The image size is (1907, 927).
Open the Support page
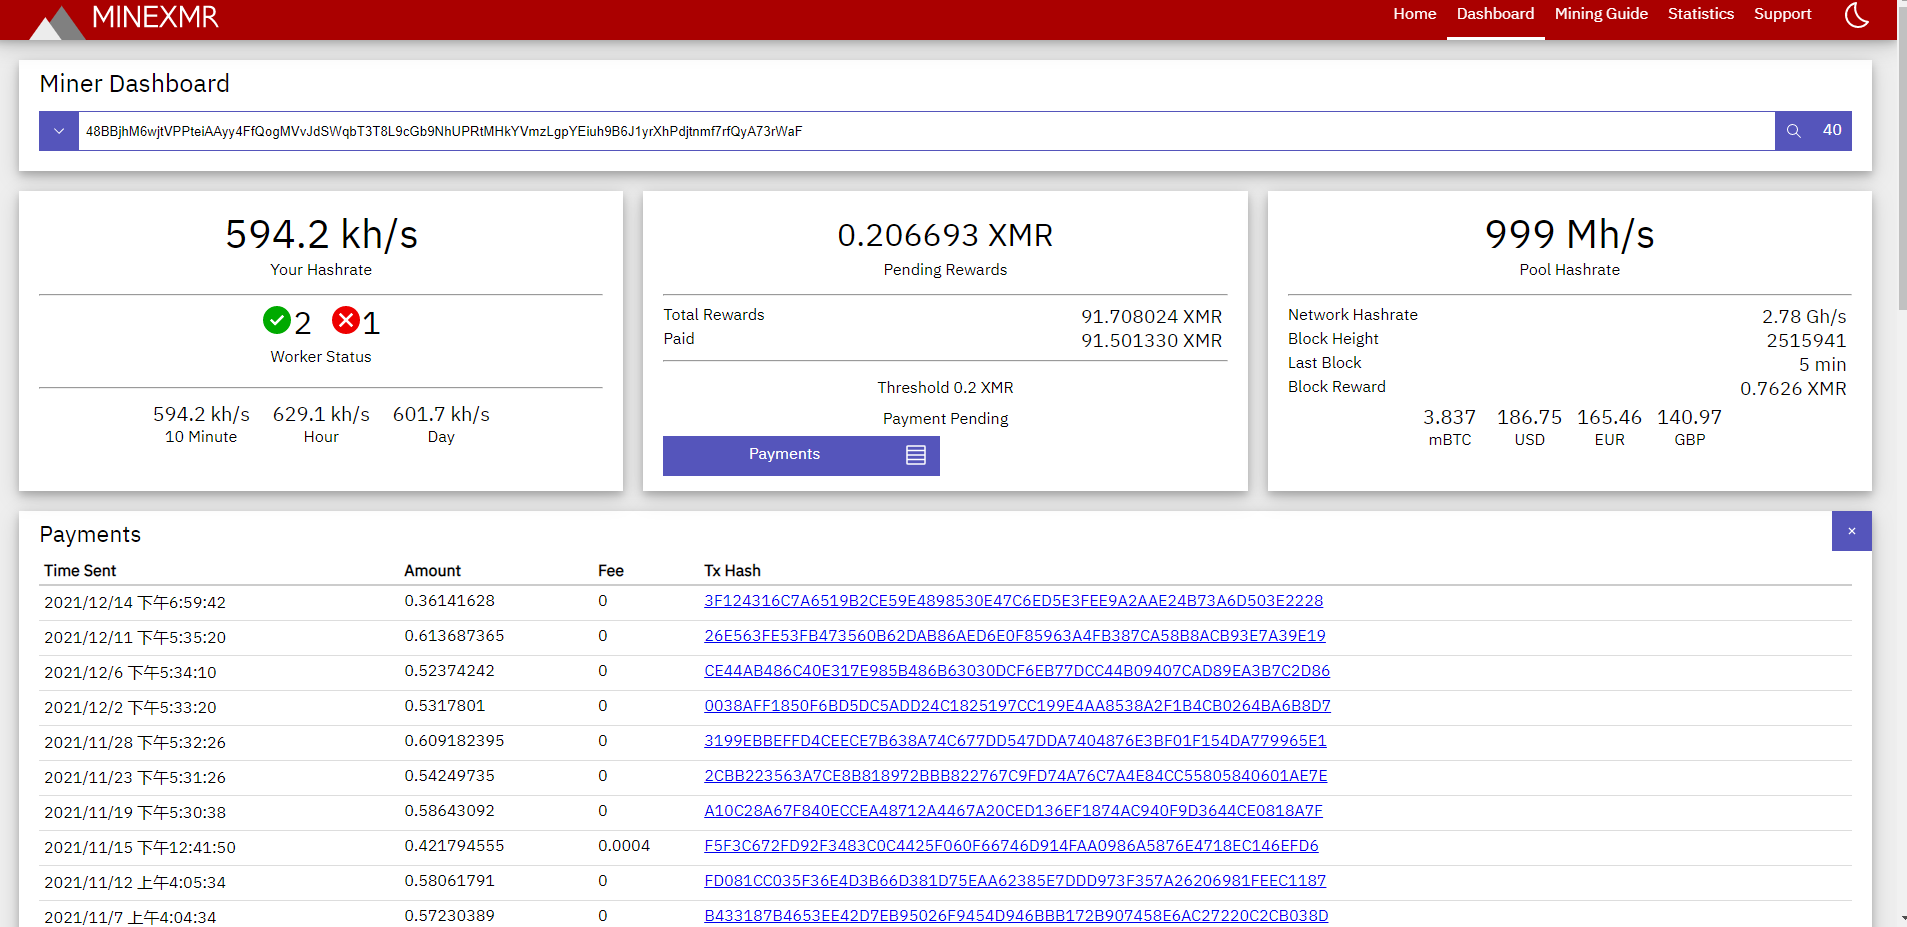click(1782, 14)
